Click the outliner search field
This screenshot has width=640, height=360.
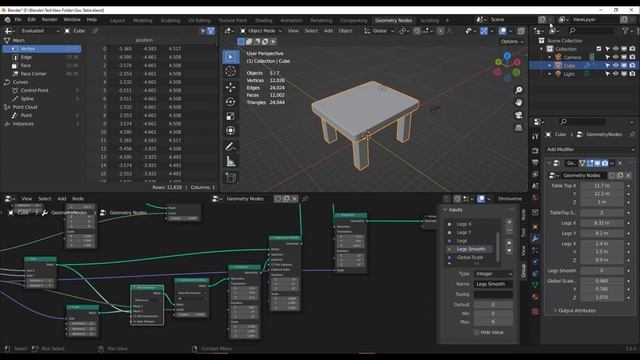tap(590, 31)
